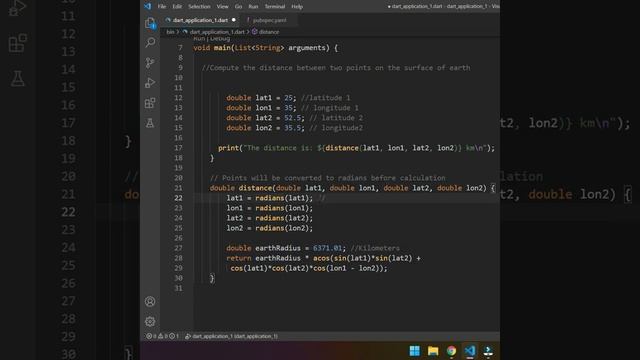Switch to VS Code from the taskbar

pyautogui.click(x=470, y=351)
